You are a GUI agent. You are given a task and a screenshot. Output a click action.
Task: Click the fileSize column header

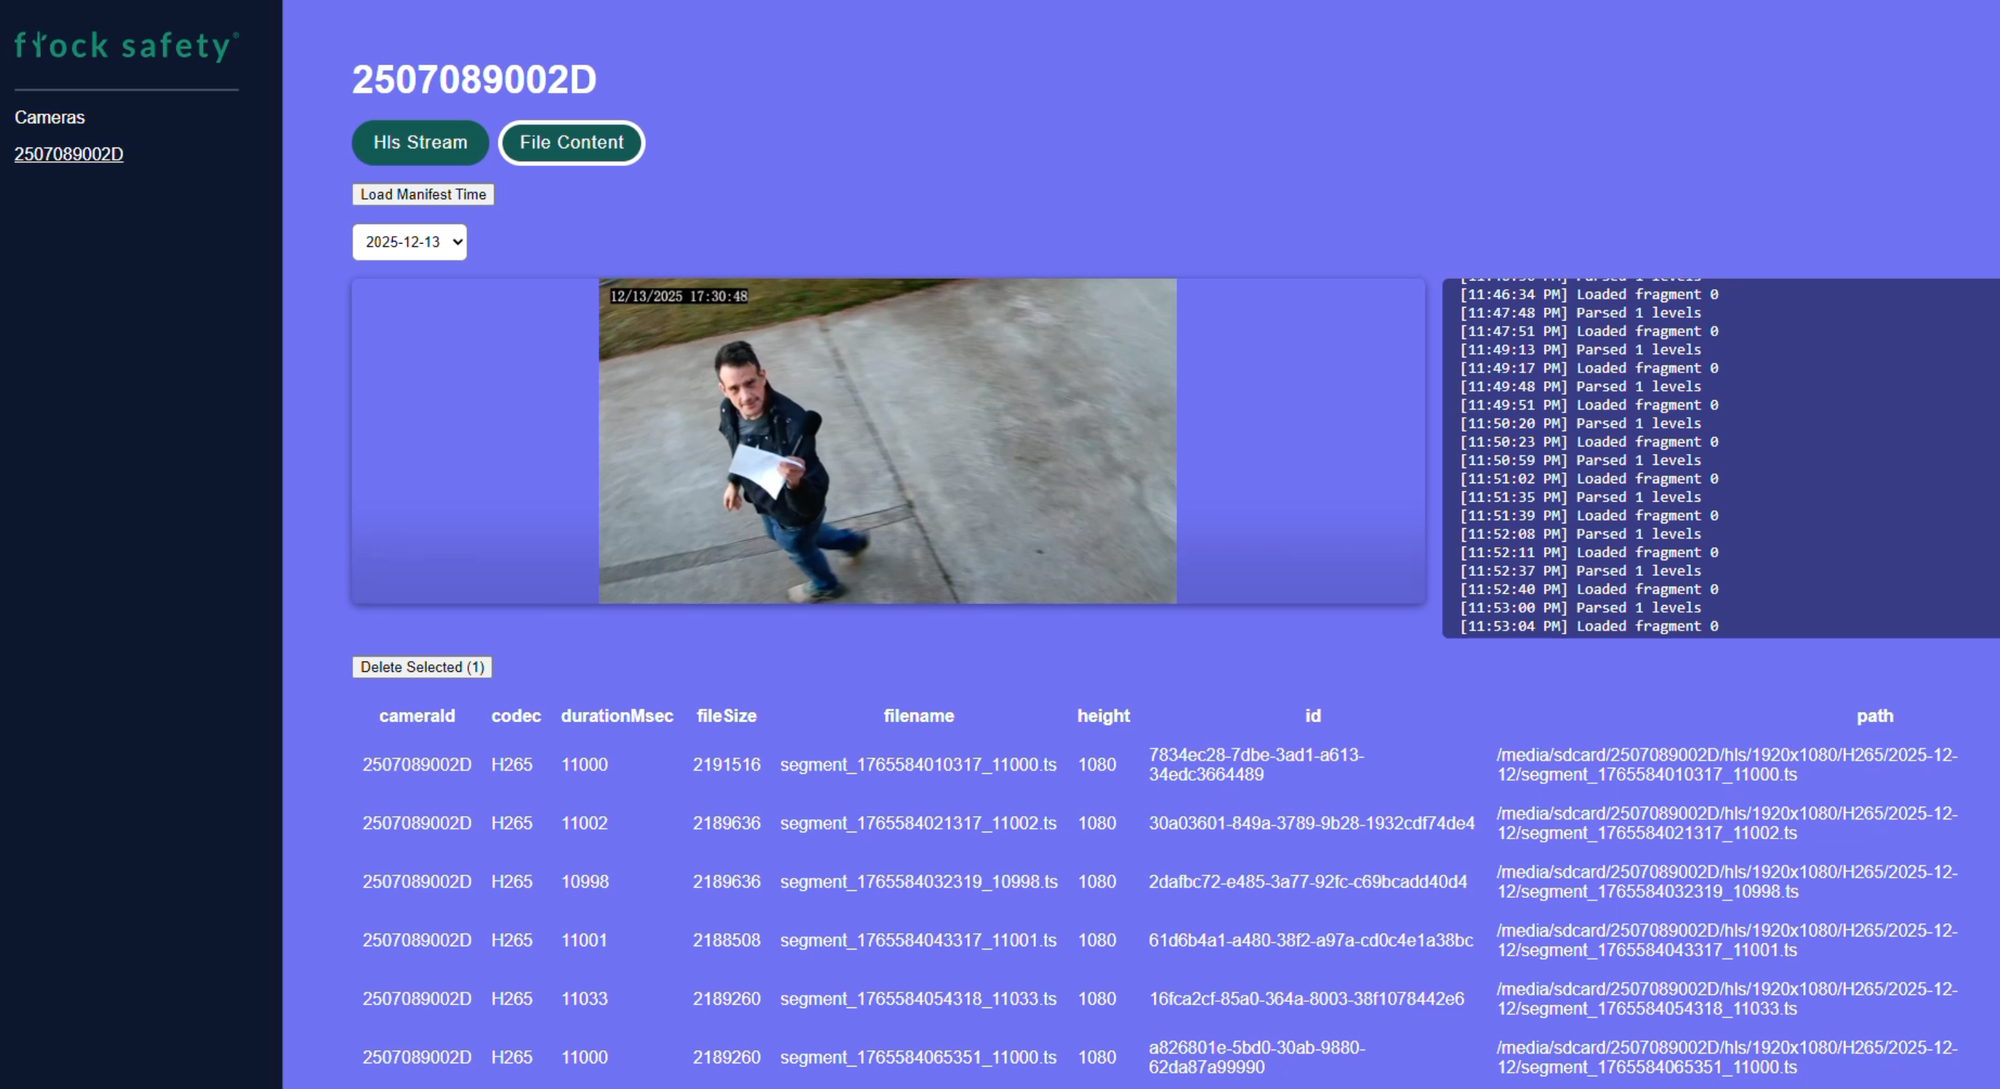pos(726,716)
